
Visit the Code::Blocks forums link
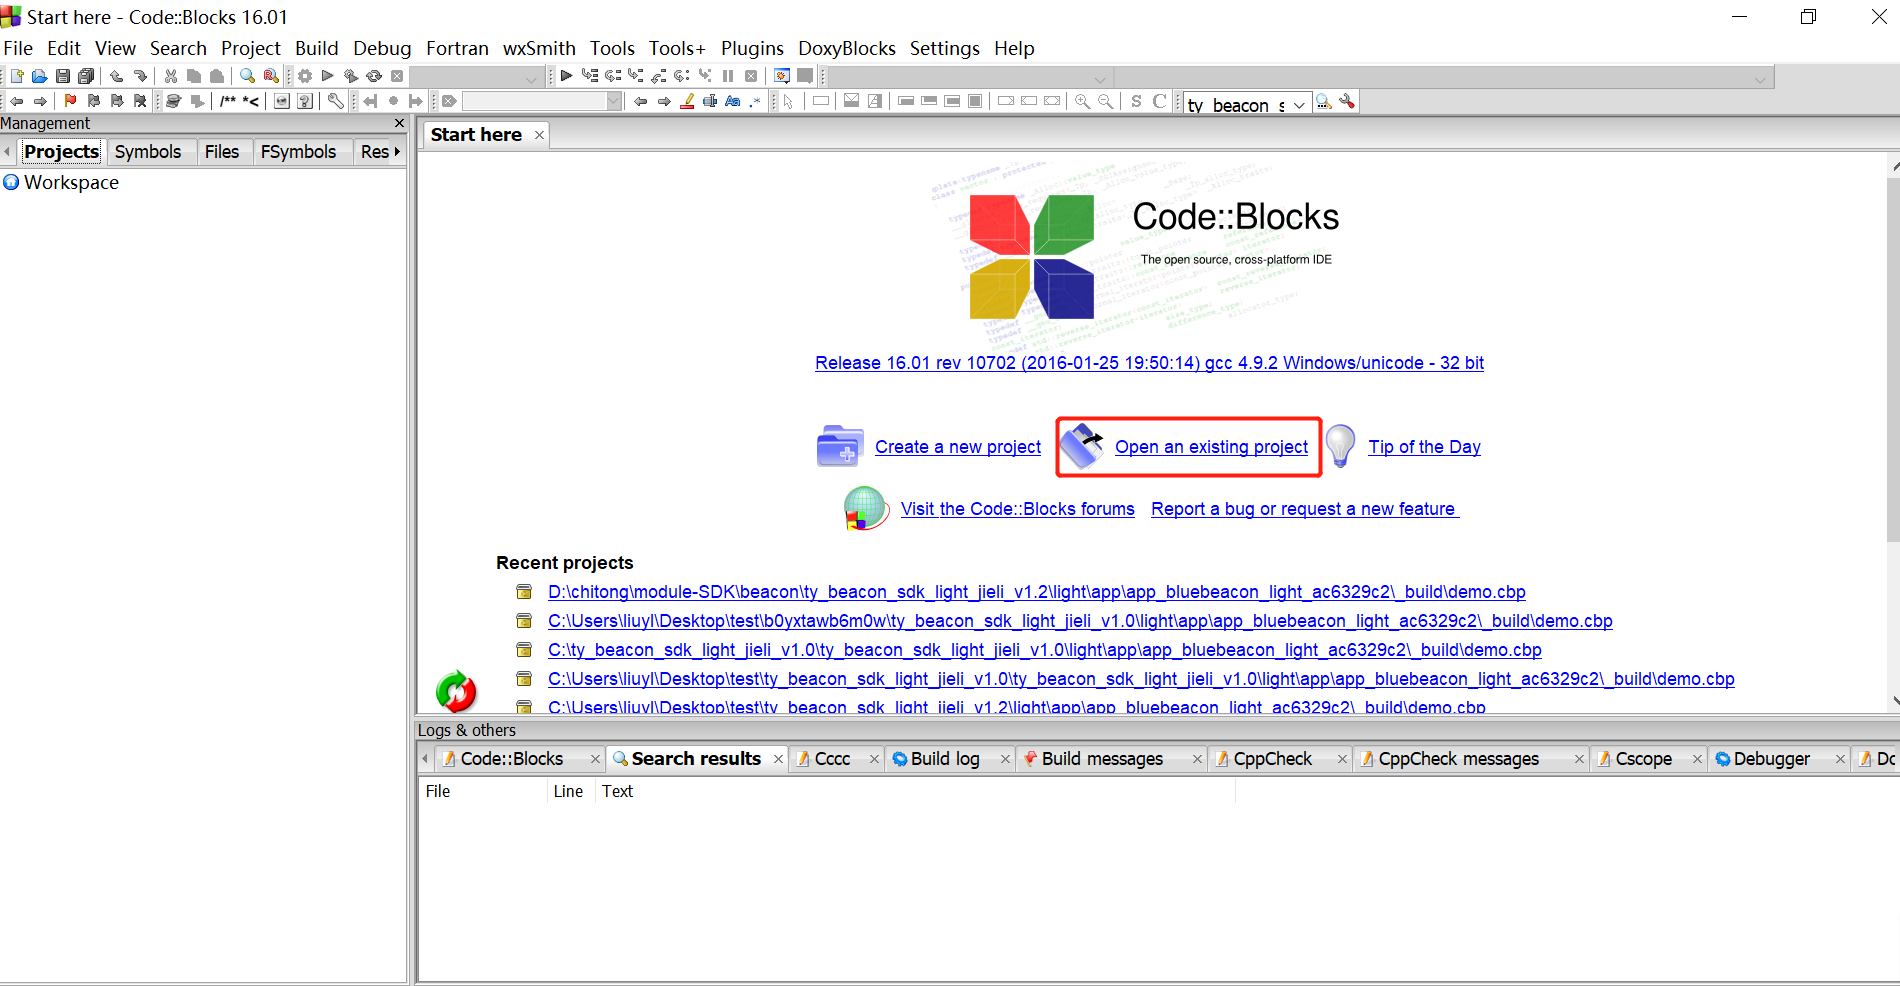(x=1017, y=509)
